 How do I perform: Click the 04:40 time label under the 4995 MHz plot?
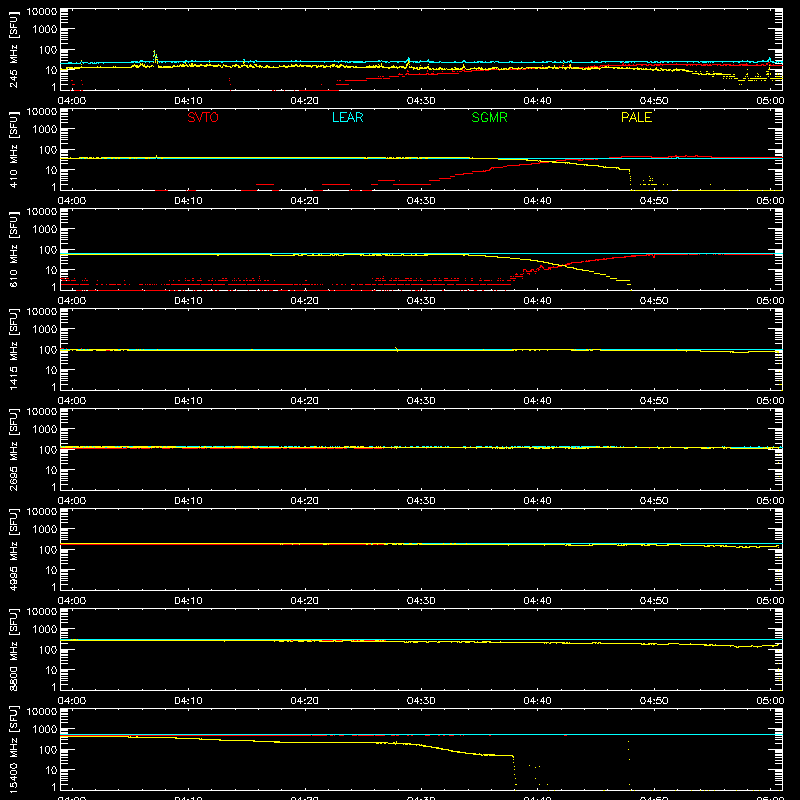pos(537,601)
